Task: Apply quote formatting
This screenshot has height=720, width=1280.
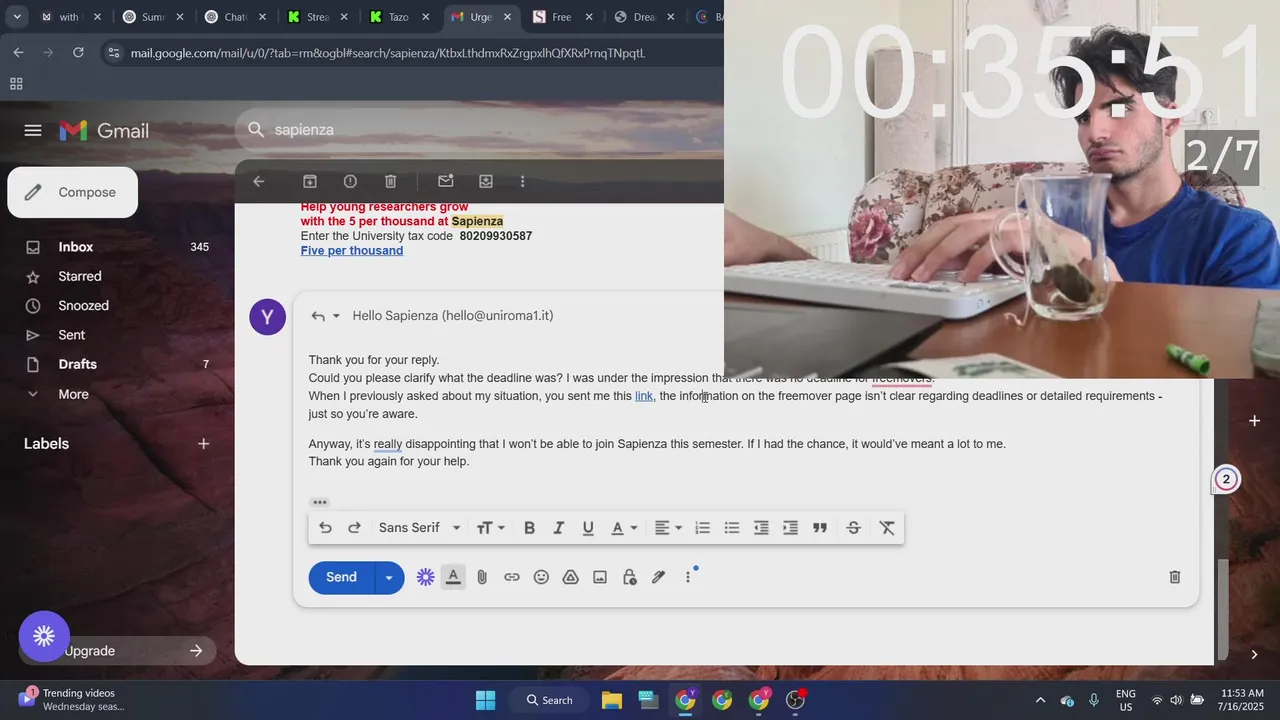Action: point(820,528)
